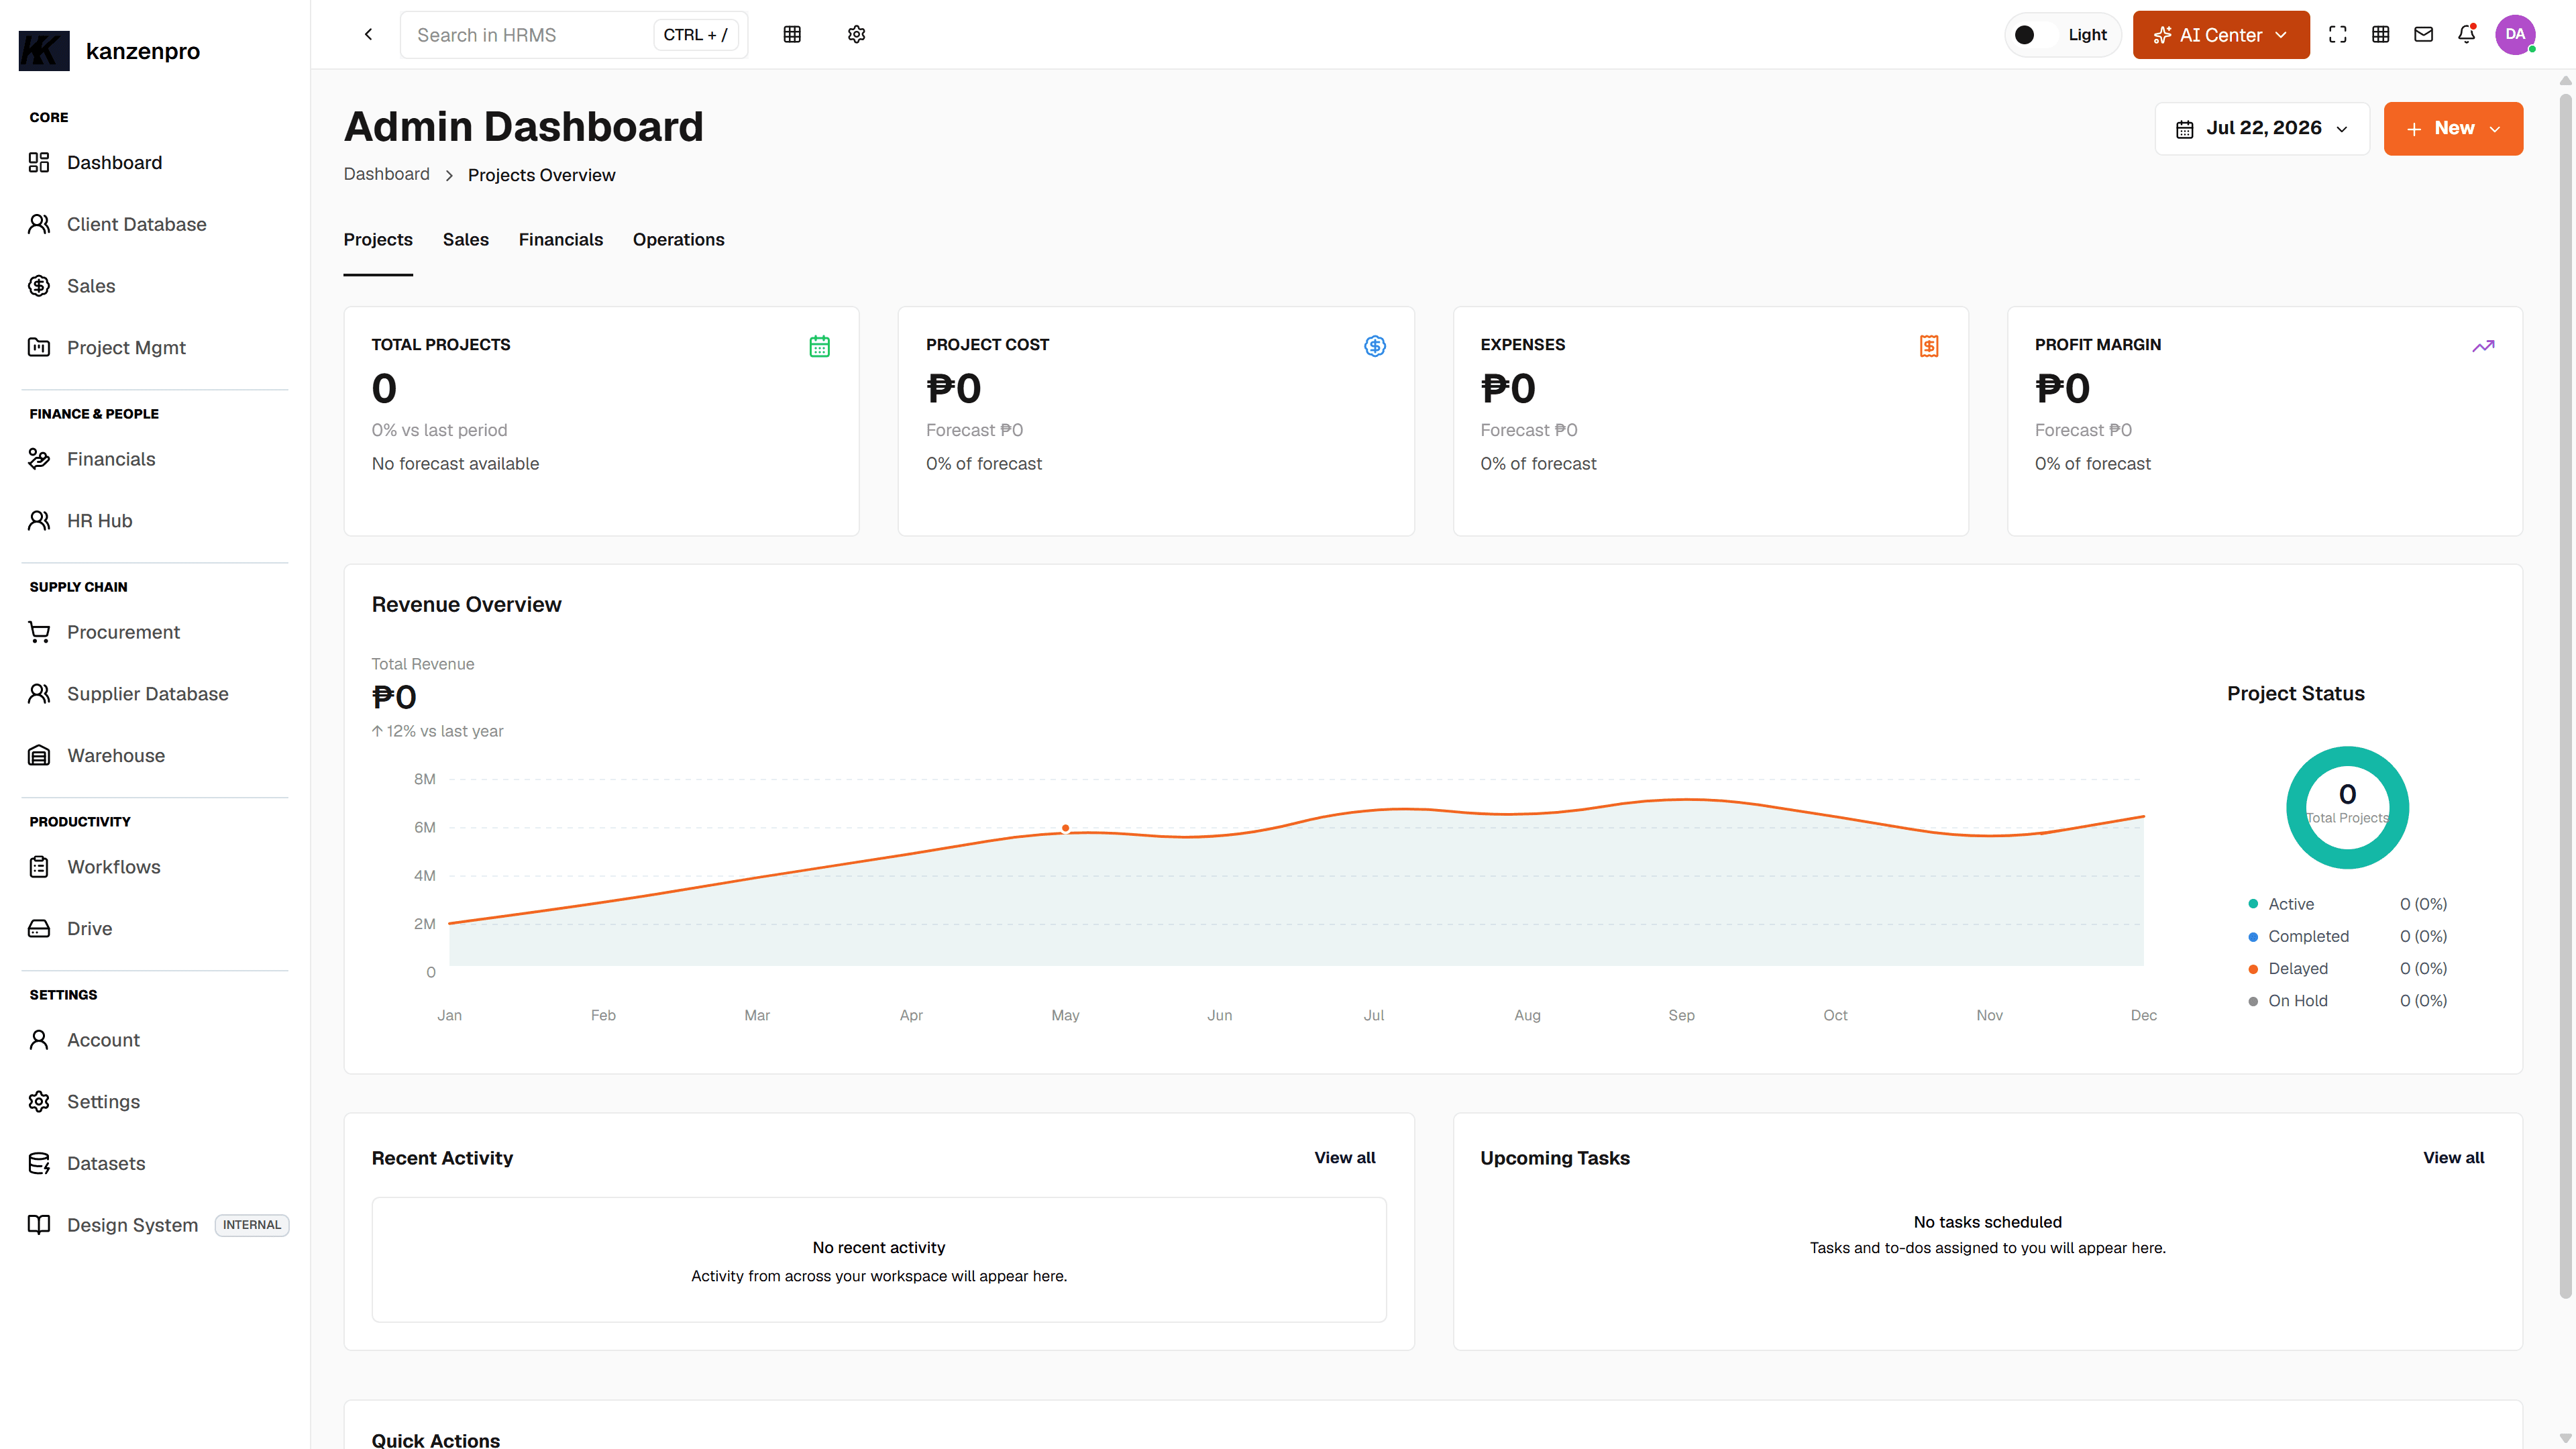Viewport: 2576px width, 1449px height.
Task: Open notifications bell
Action: (2466, 34)
